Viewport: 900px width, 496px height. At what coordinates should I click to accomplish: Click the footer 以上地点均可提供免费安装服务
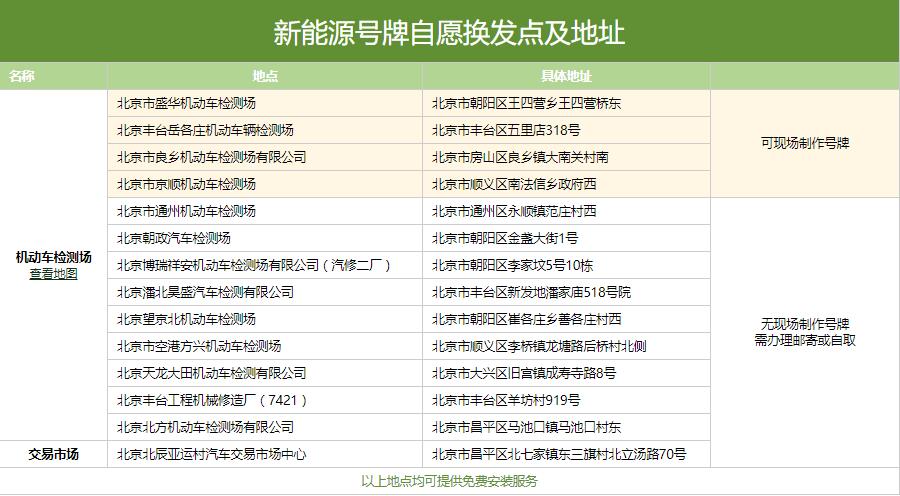(x=449, y=481)
